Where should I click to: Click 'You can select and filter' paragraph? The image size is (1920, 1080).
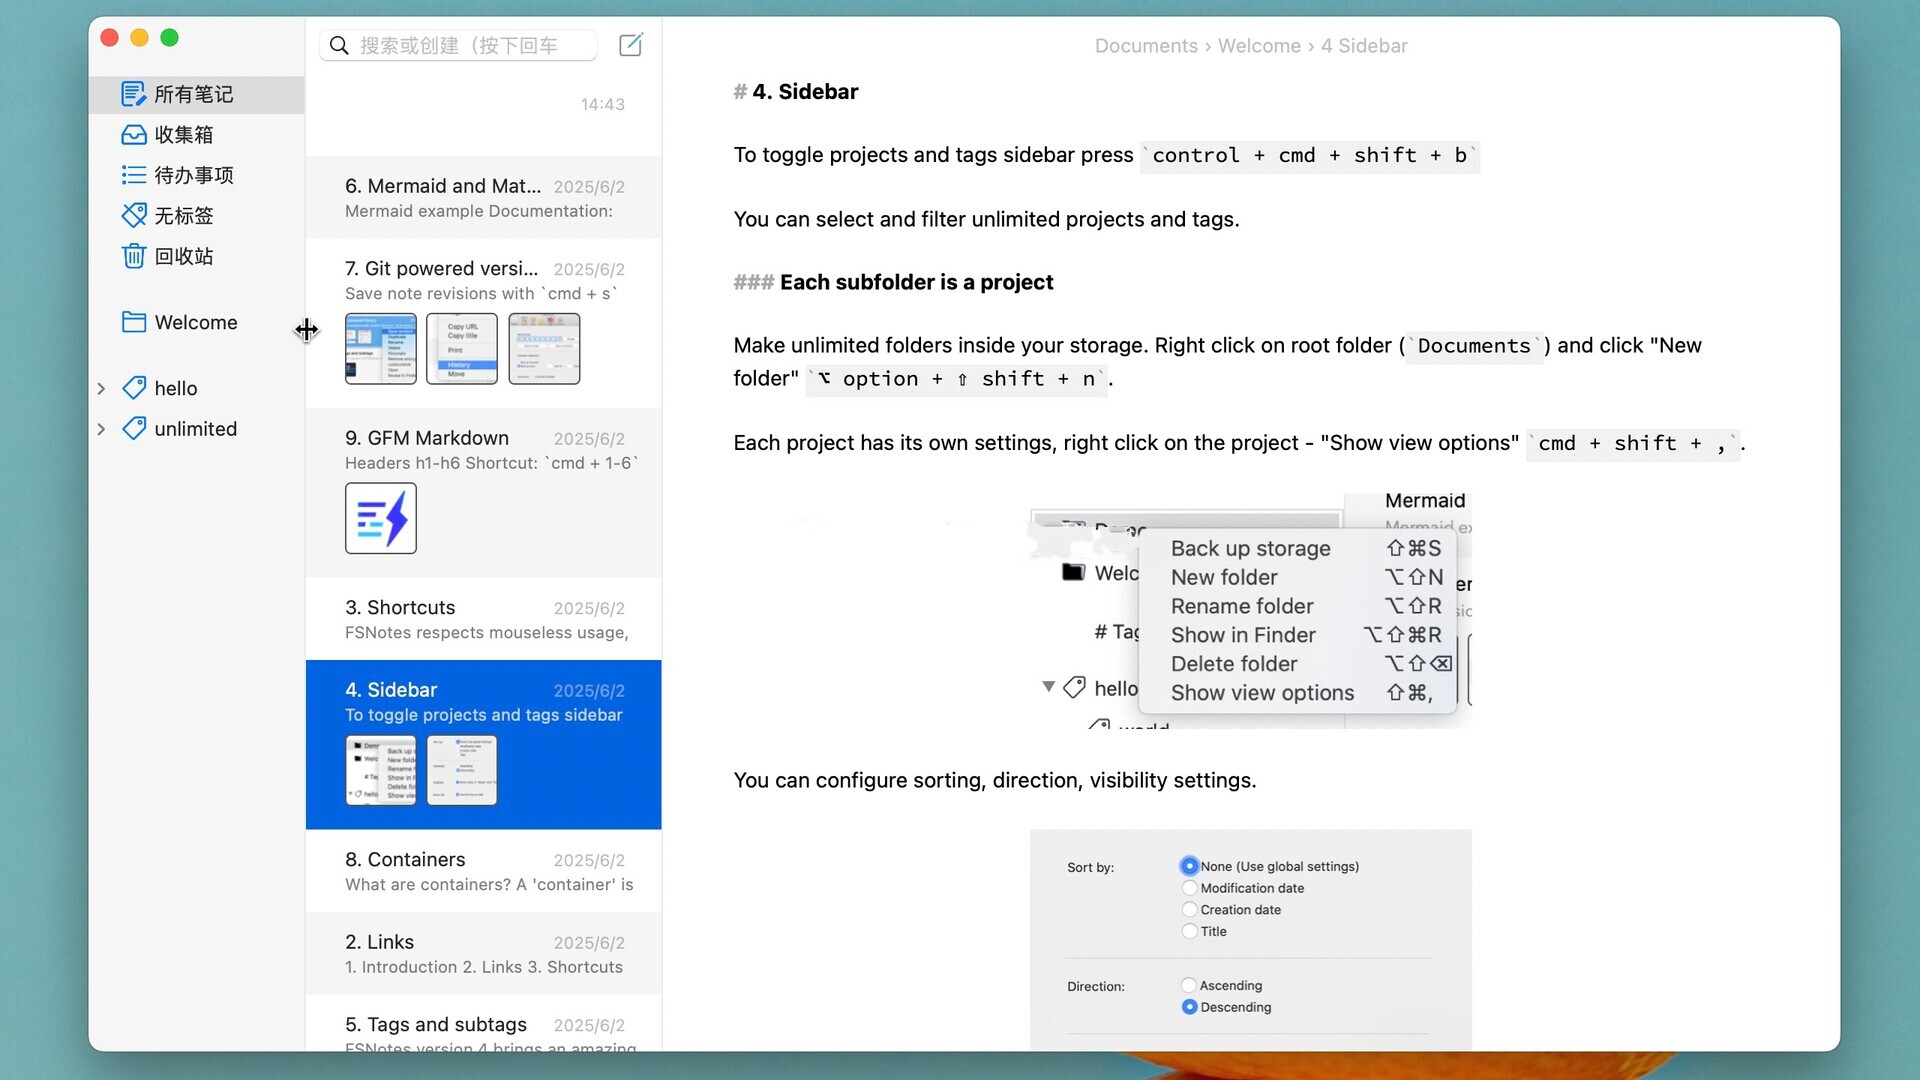click(x=986, y=219)
